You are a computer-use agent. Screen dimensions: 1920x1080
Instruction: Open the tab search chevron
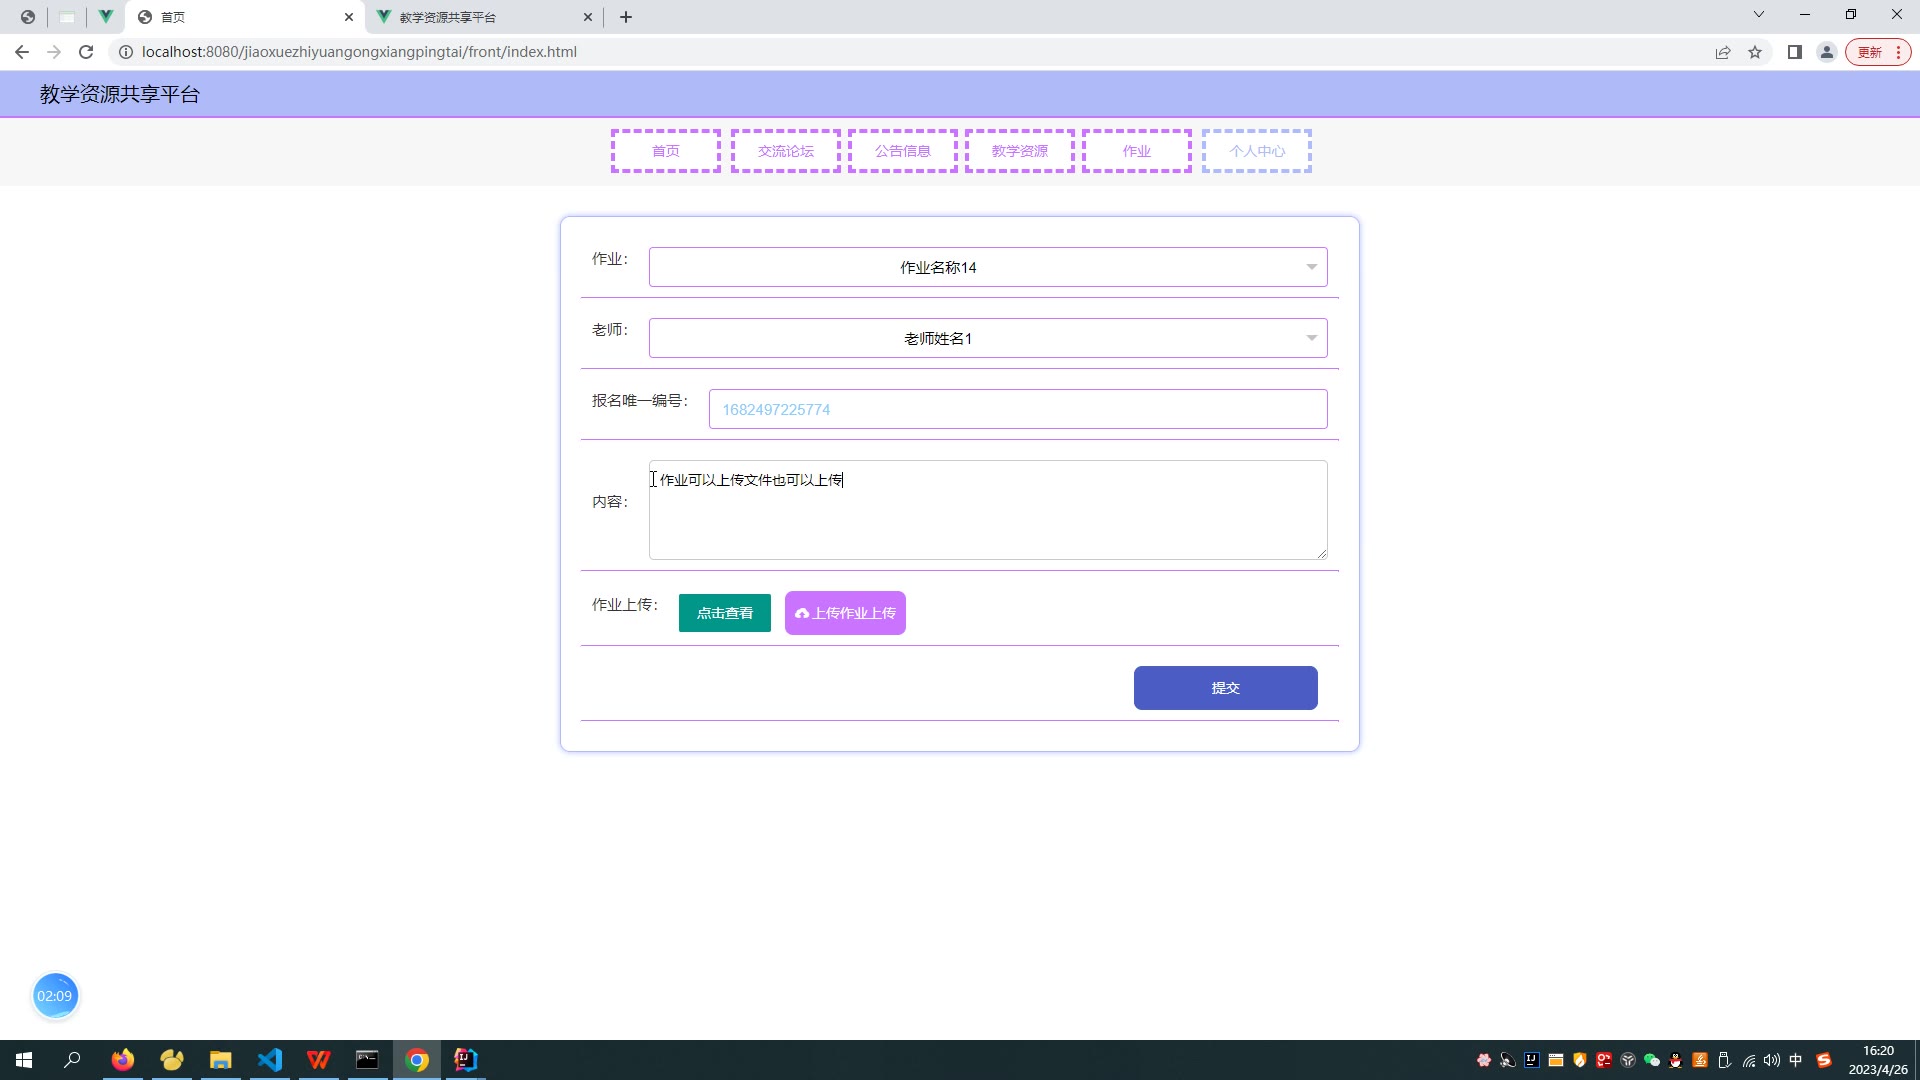(1758, 14)
